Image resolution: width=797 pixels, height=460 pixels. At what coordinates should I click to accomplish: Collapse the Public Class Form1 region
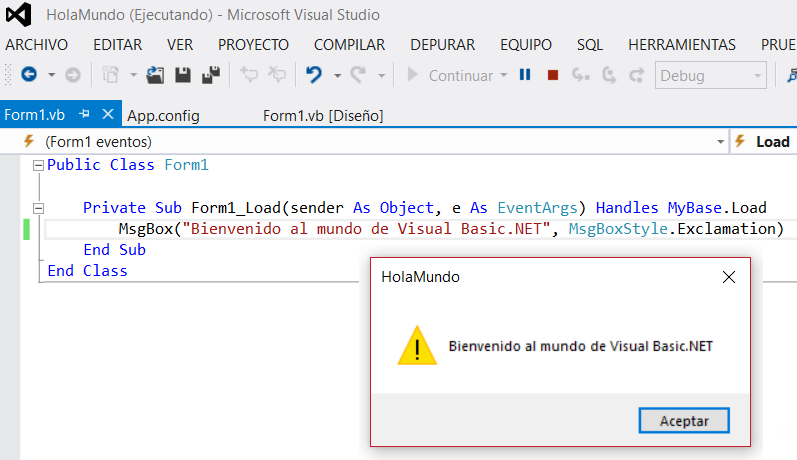[38, 165]
